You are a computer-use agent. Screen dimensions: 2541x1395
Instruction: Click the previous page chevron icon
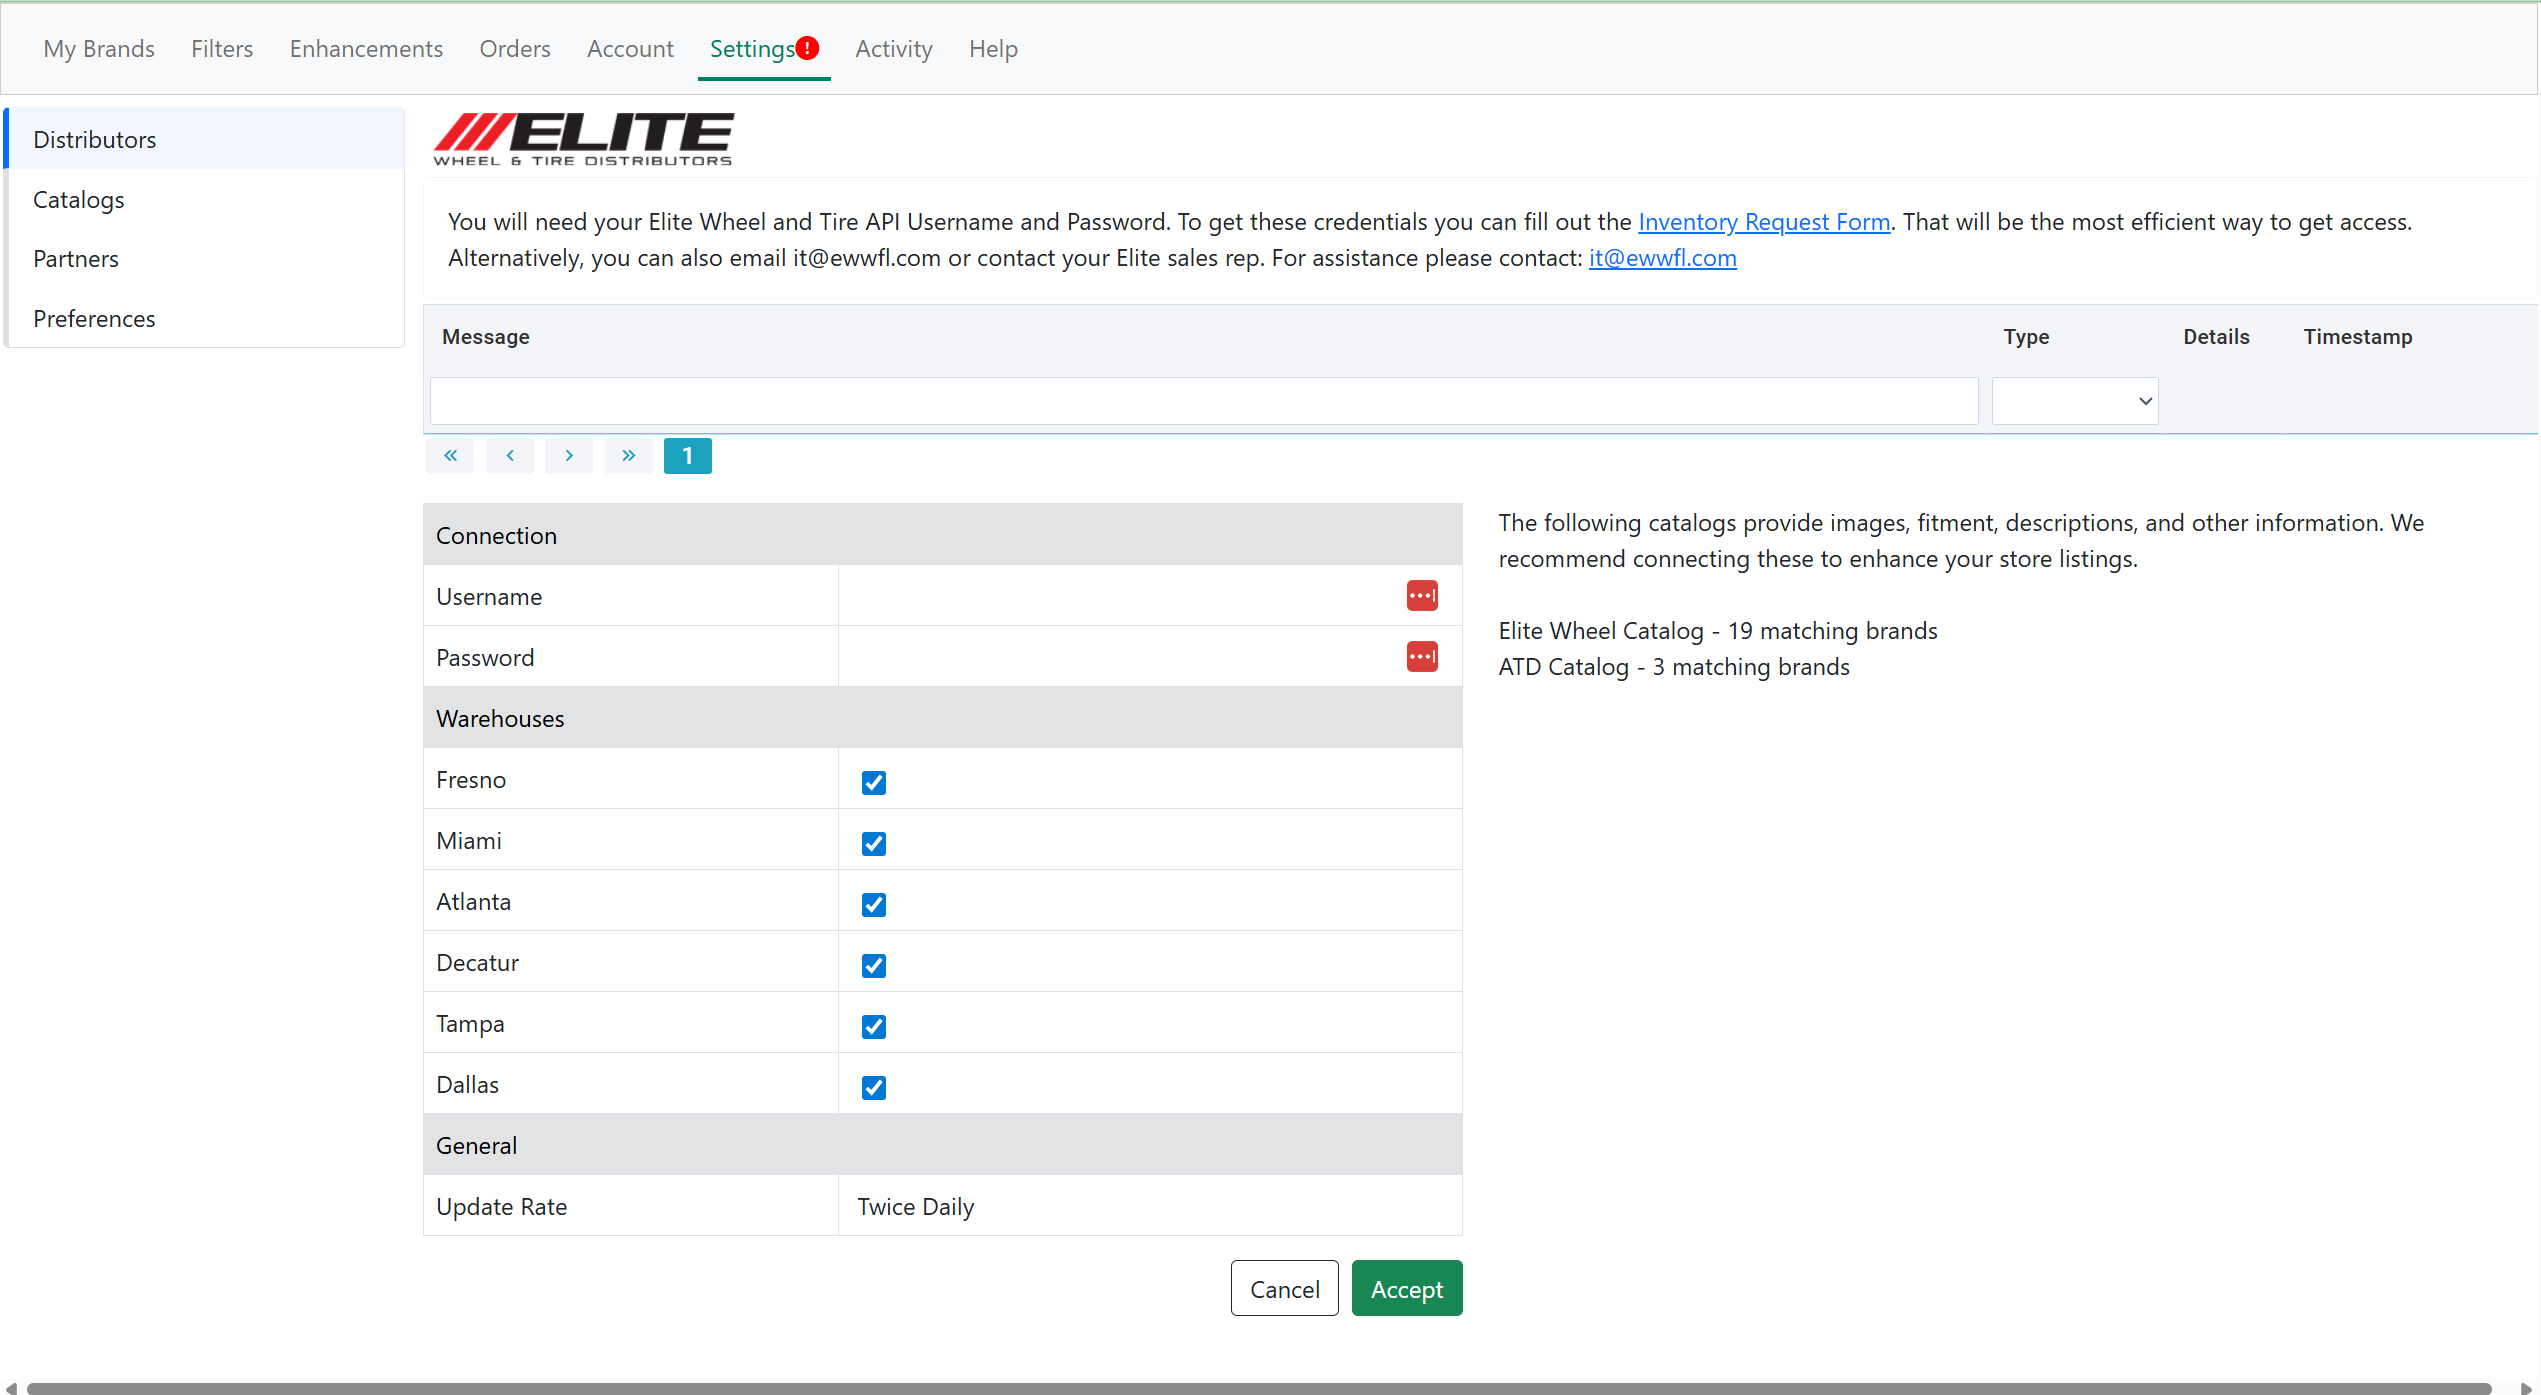click(510, 456)
